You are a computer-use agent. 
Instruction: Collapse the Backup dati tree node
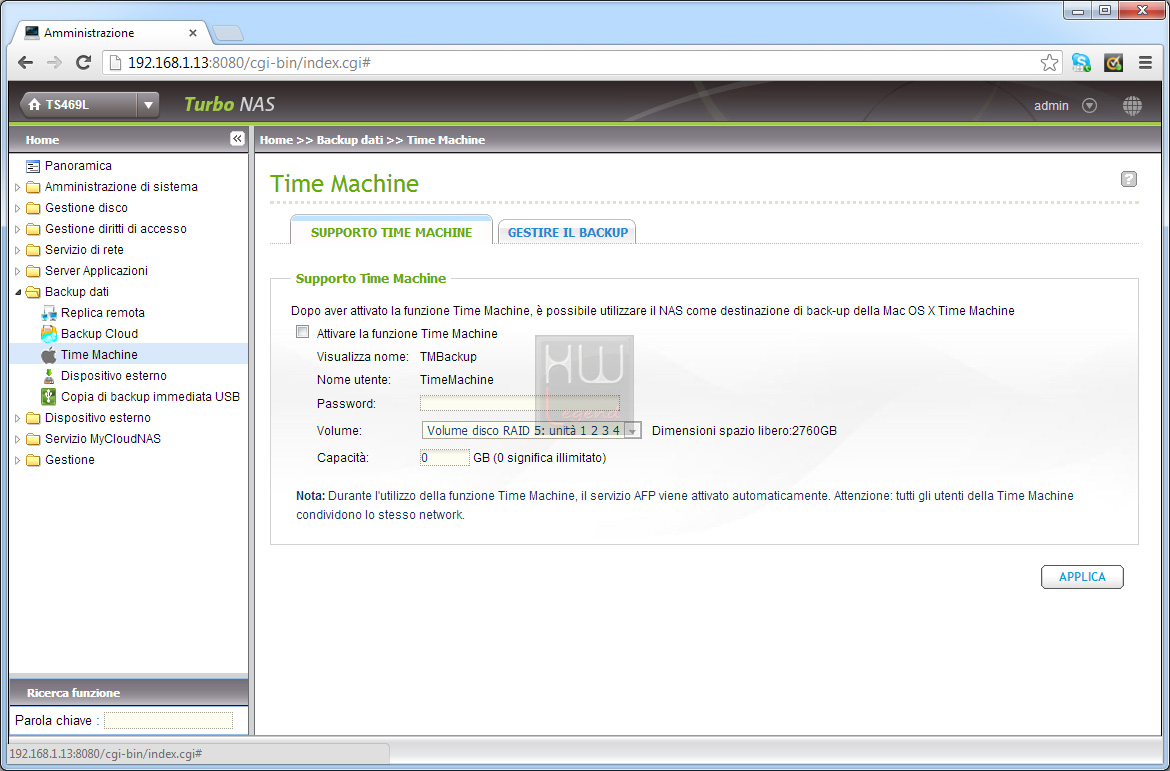[x=18, y=292]
